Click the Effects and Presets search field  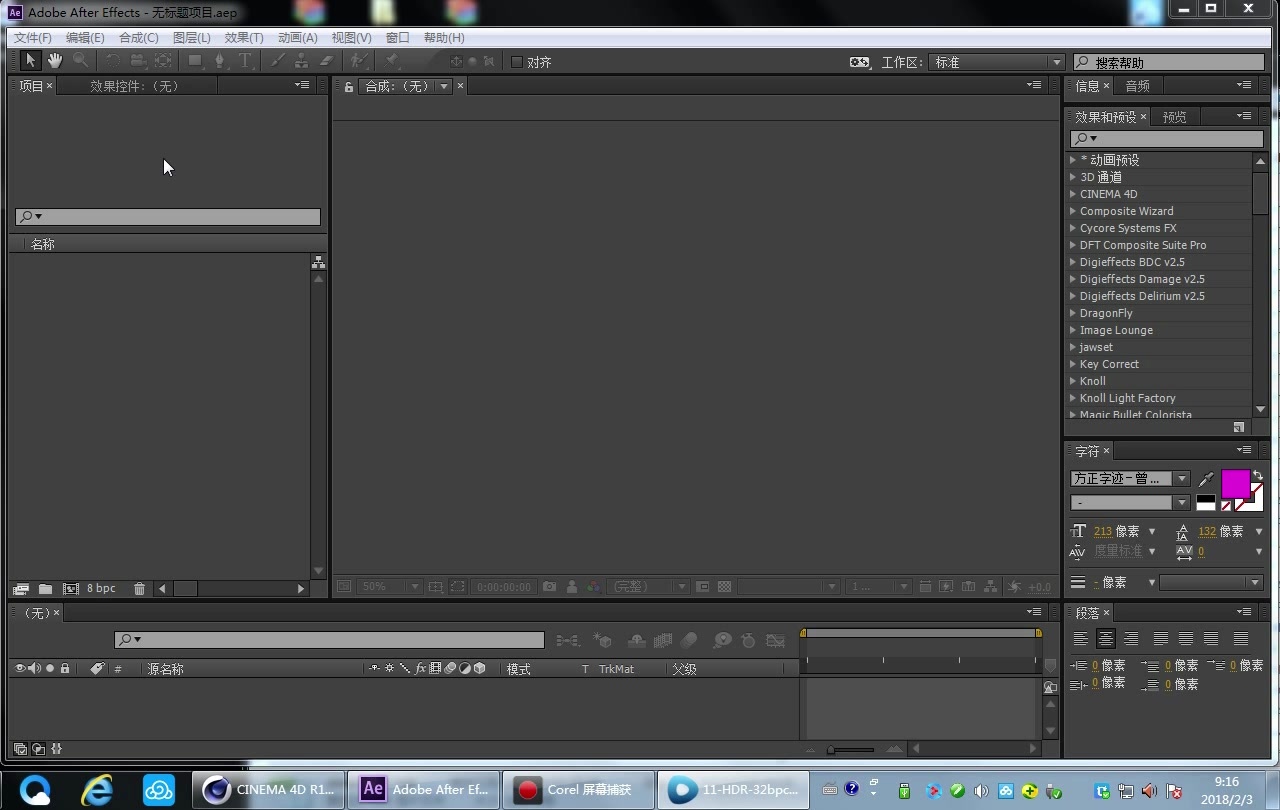click(x=1167, y=139)
